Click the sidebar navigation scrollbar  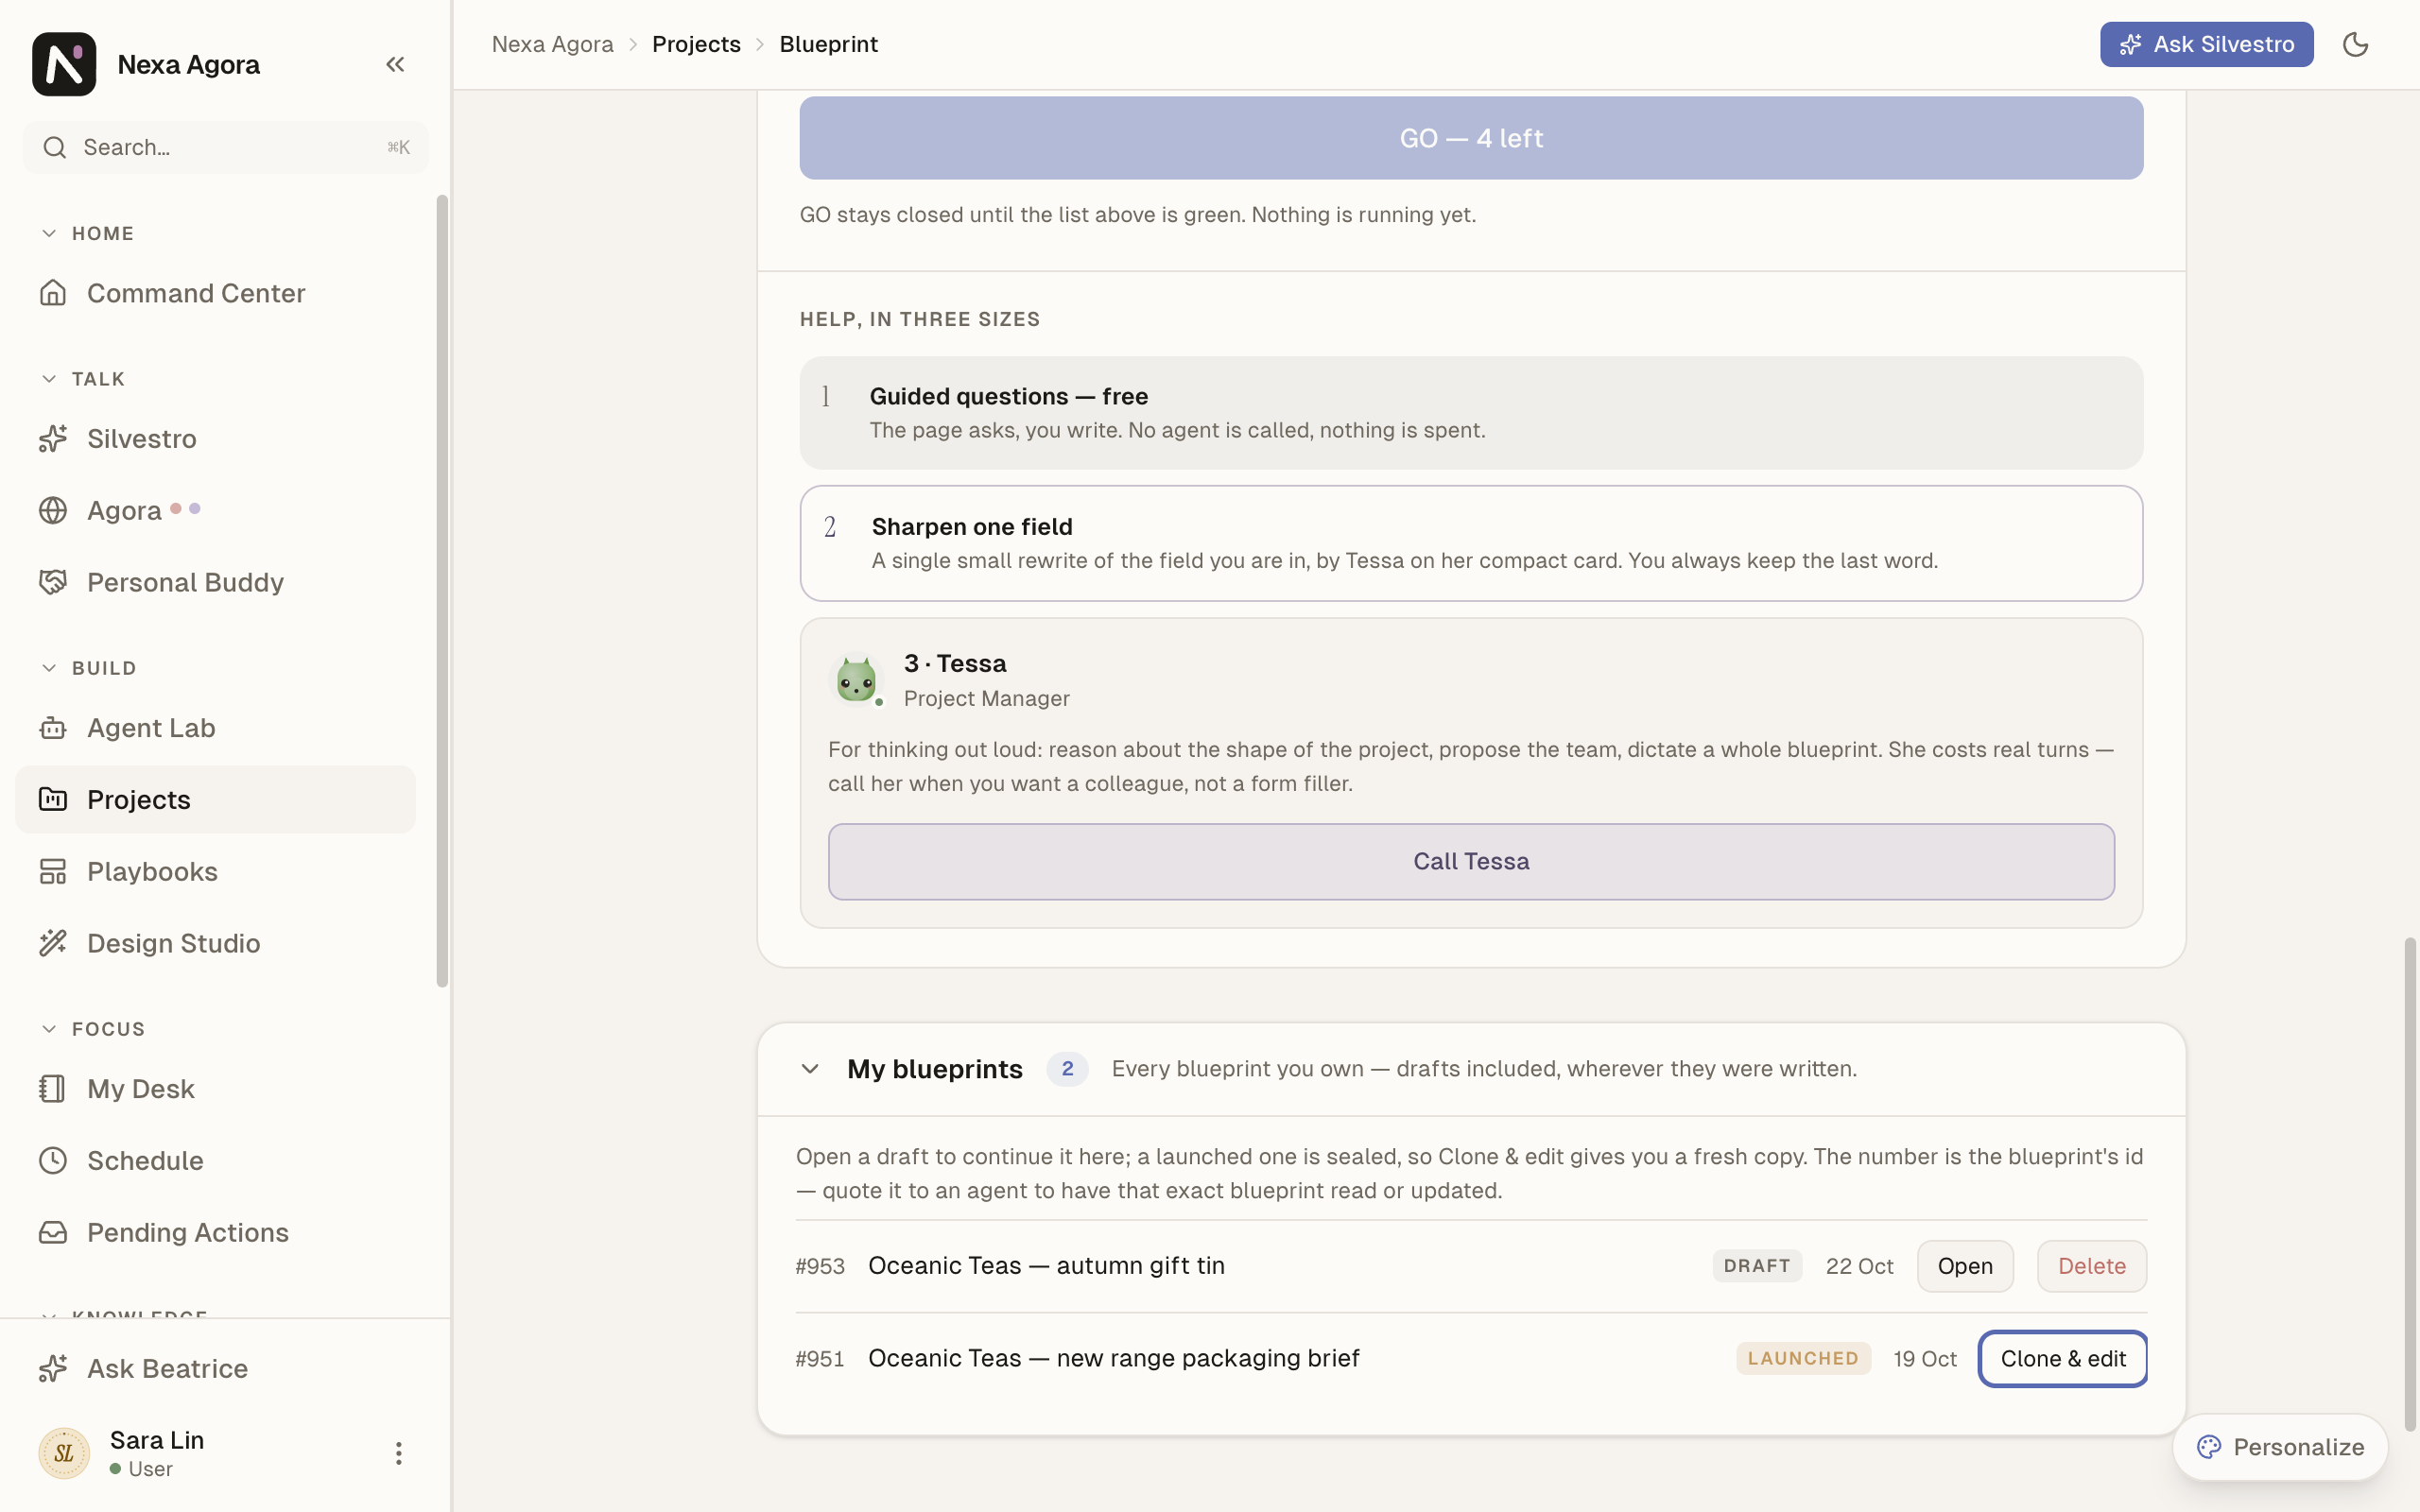442,590
